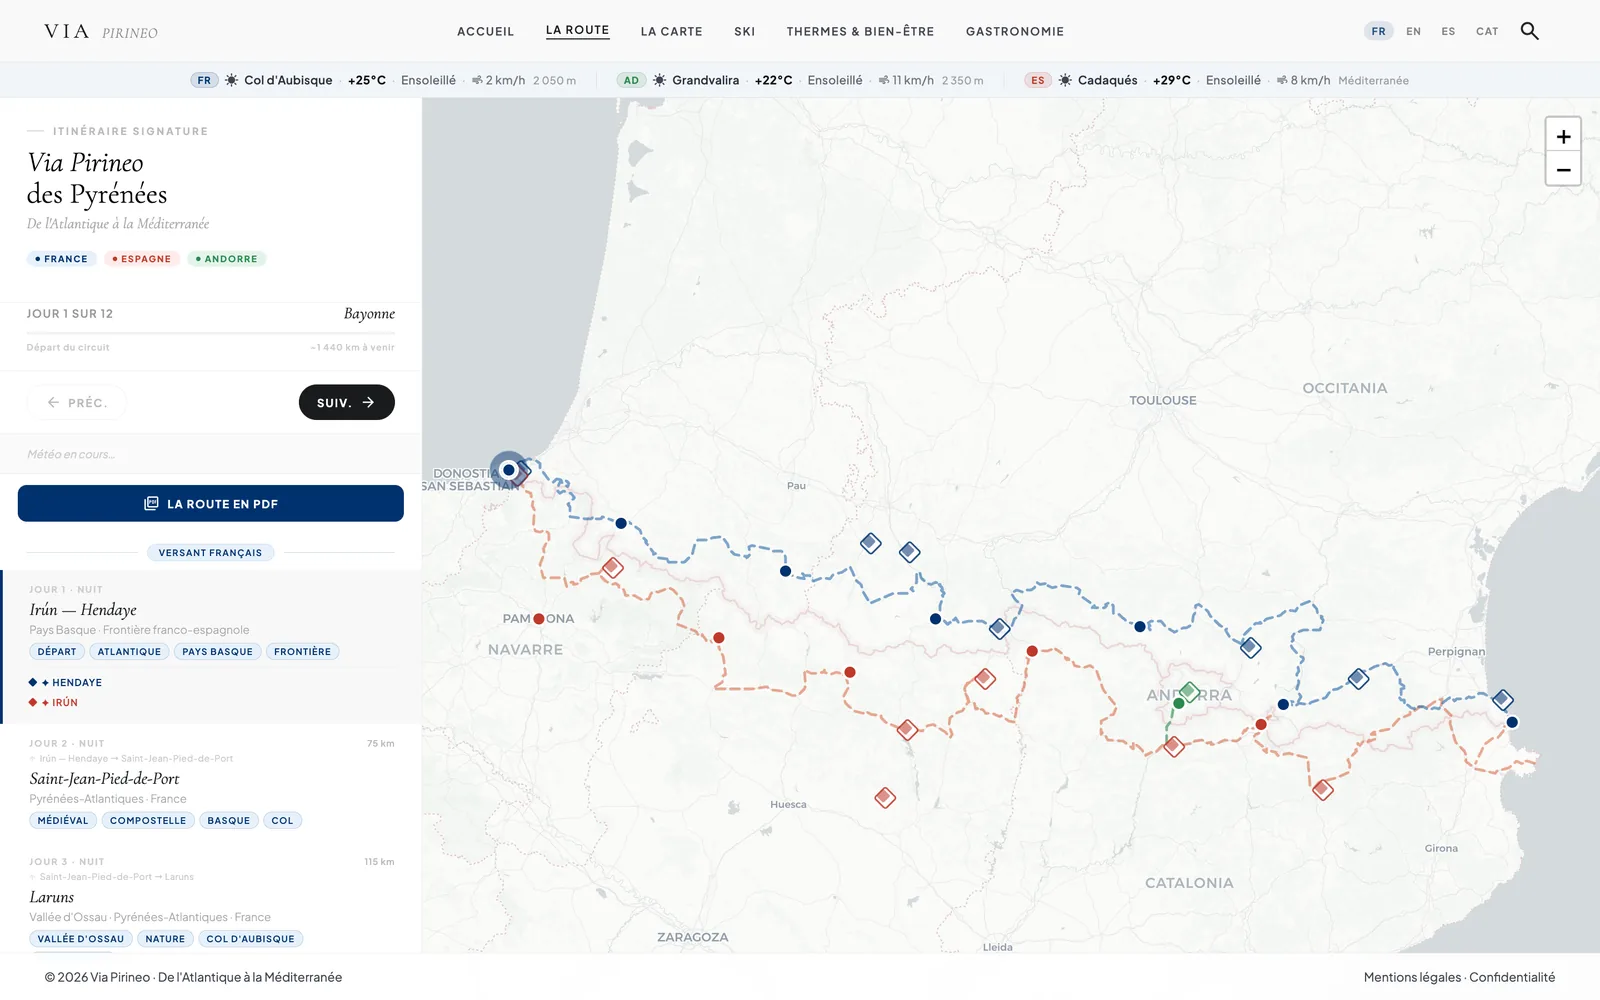Image resolution: width=1600 pixels, height=1000 pixels.
Task: Click the AD country badge in the weather bar
Action: [x=631, y=80]
